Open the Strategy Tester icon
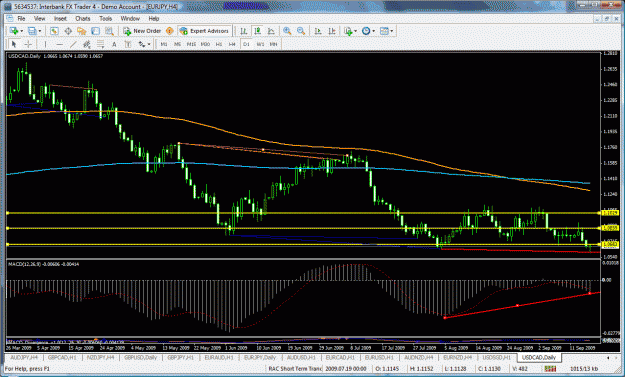 coord(109,31)
